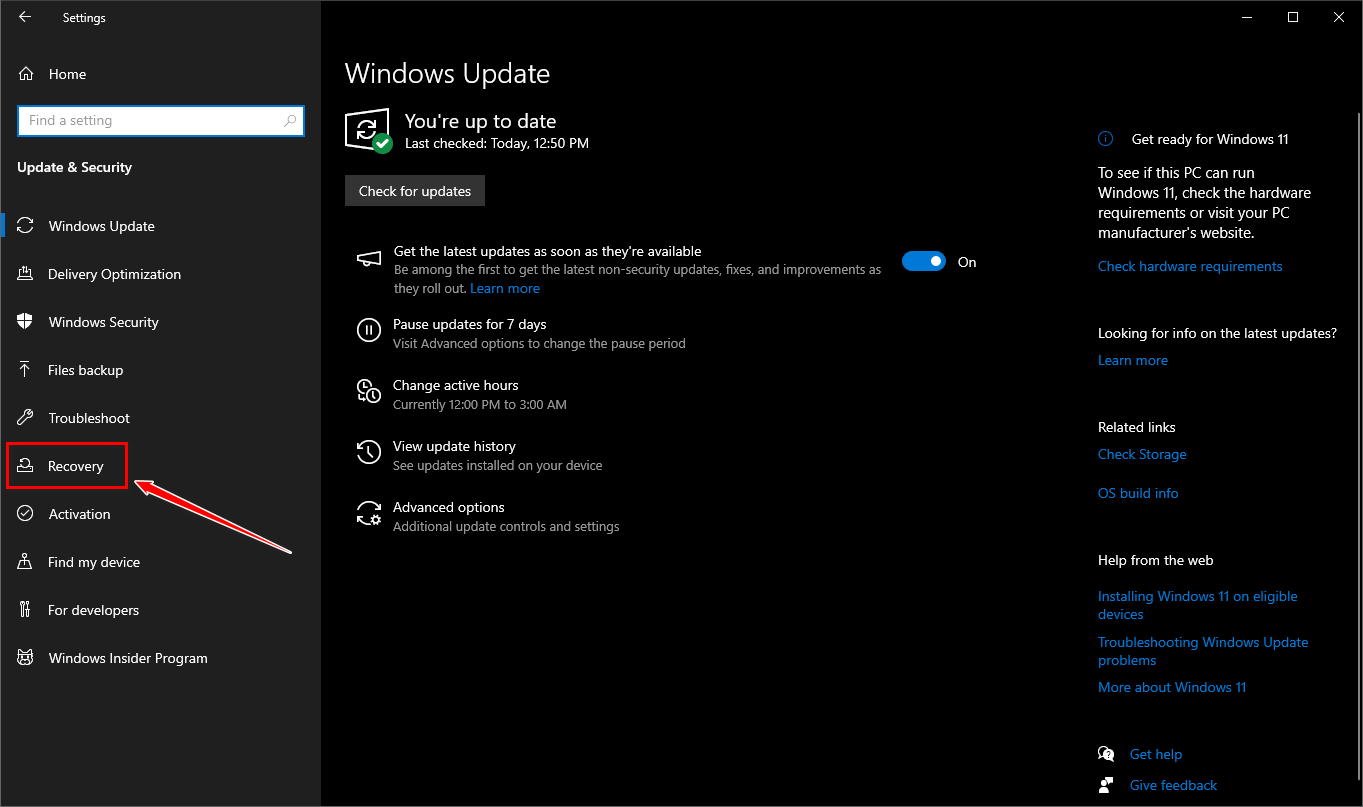Open Troubleshooting Windows Update problems link
The image size is (1363, 807).
pos(1203,651)
